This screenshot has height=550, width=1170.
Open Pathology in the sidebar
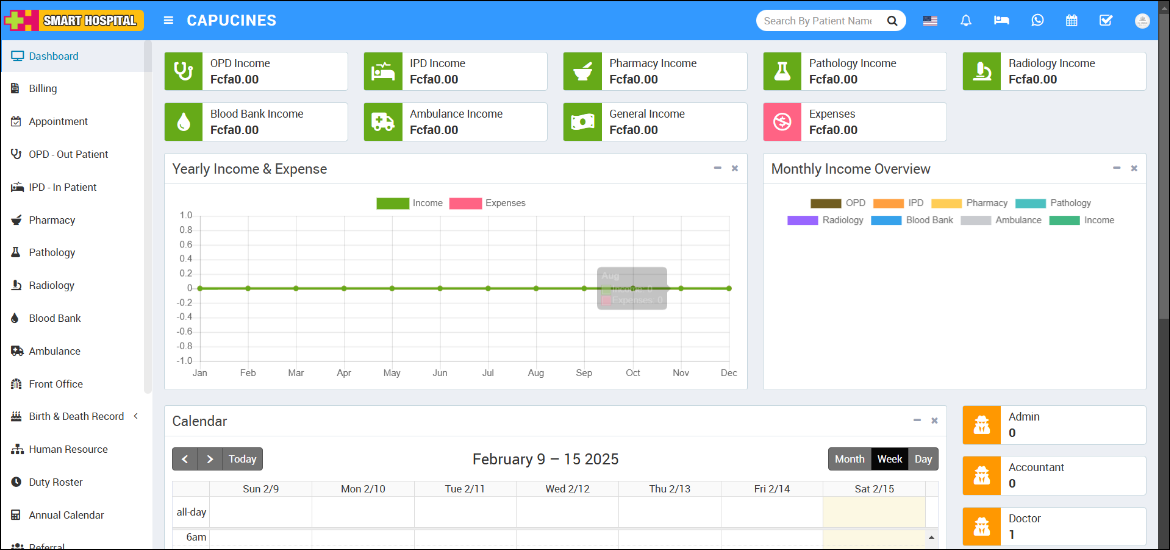(52, 252)
